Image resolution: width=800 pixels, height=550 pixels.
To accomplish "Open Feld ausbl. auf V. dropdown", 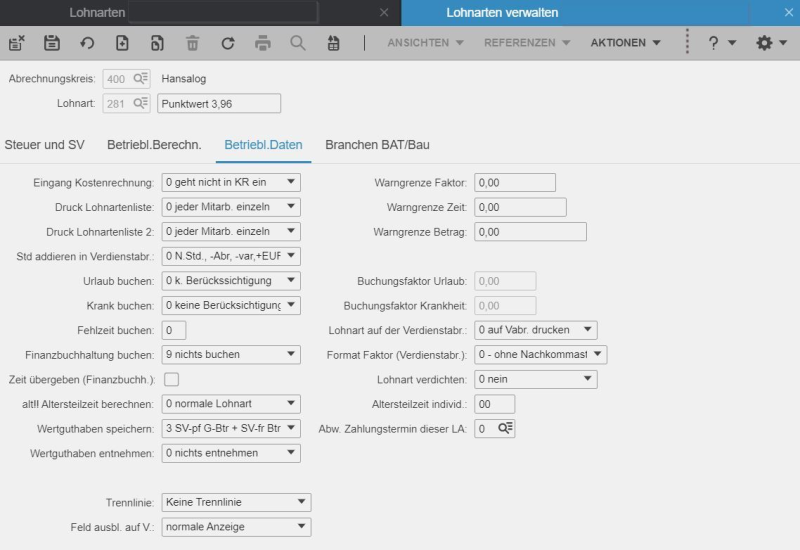I will tap(236, 527).
